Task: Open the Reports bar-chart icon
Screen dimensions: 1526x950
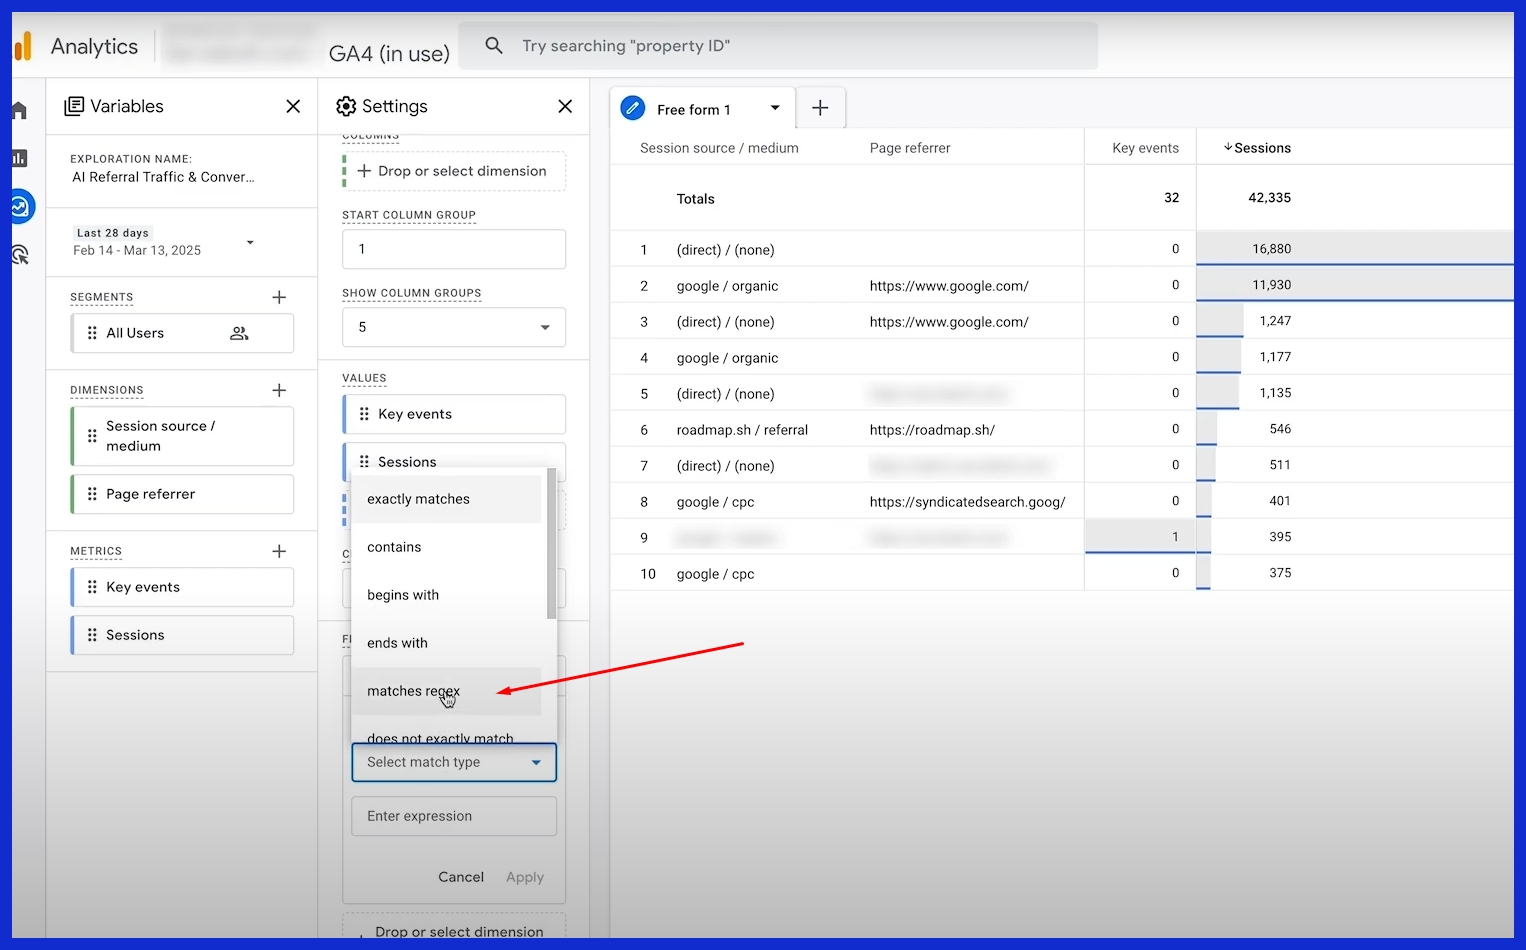Action: [20, 158]
